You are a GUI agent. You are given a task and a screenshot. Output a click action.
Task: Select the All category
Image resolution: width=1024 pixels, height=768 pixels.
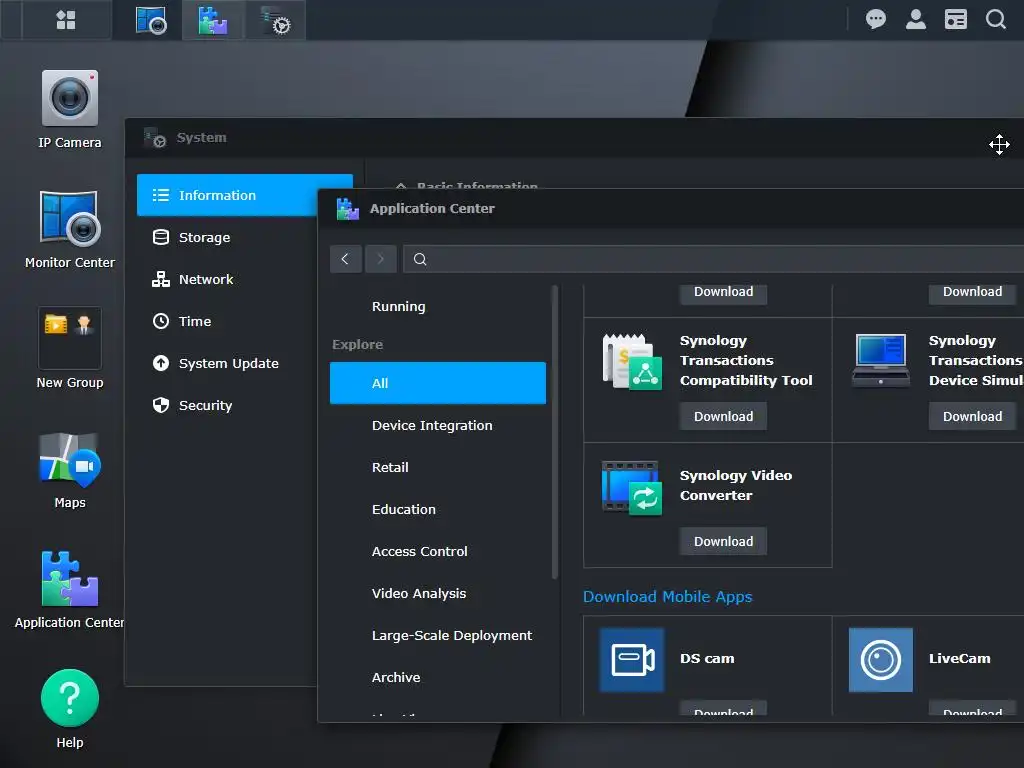point(438,383)
